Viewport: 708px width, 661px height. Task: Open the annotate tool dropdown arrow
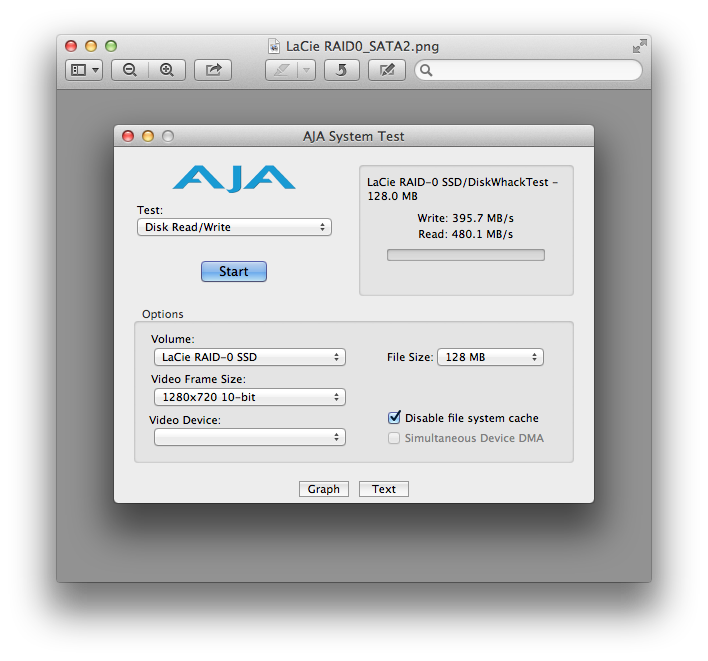307,70
